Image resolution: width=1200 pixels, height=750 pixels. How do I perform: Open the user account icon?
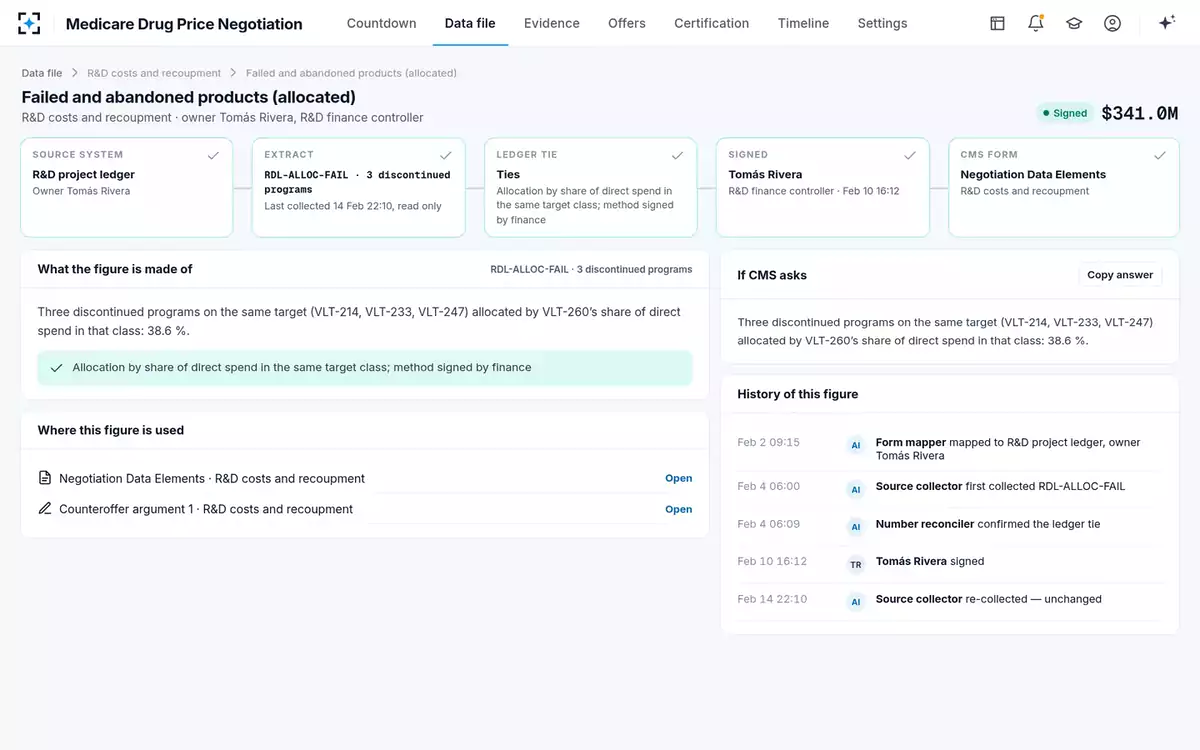pyautogui.click(x=1112, y=23)
